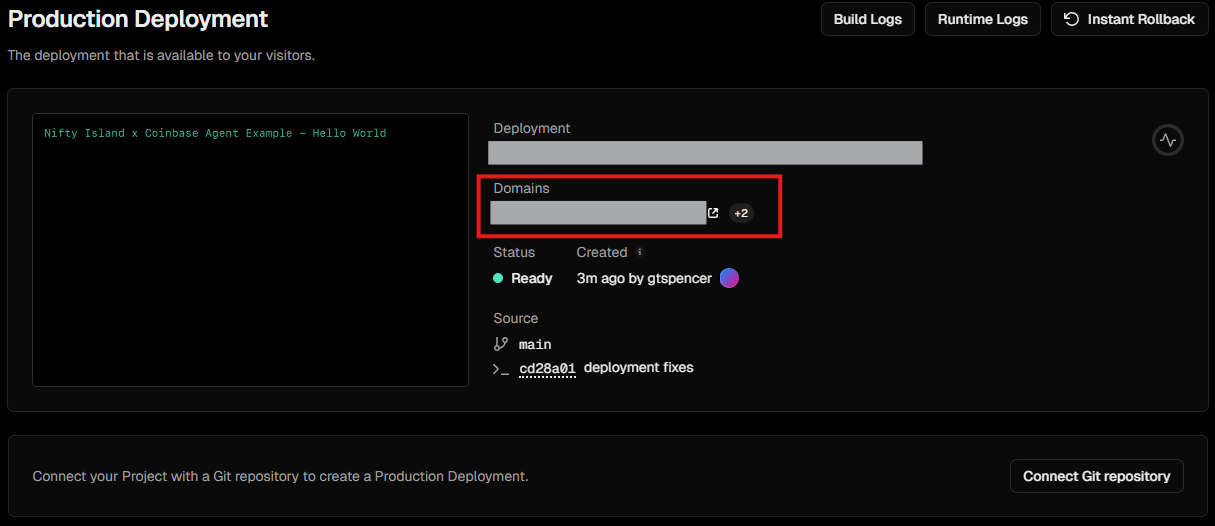
Task: Open Runtime Logs
Action: pyautogui.click(x=982, y=19)
